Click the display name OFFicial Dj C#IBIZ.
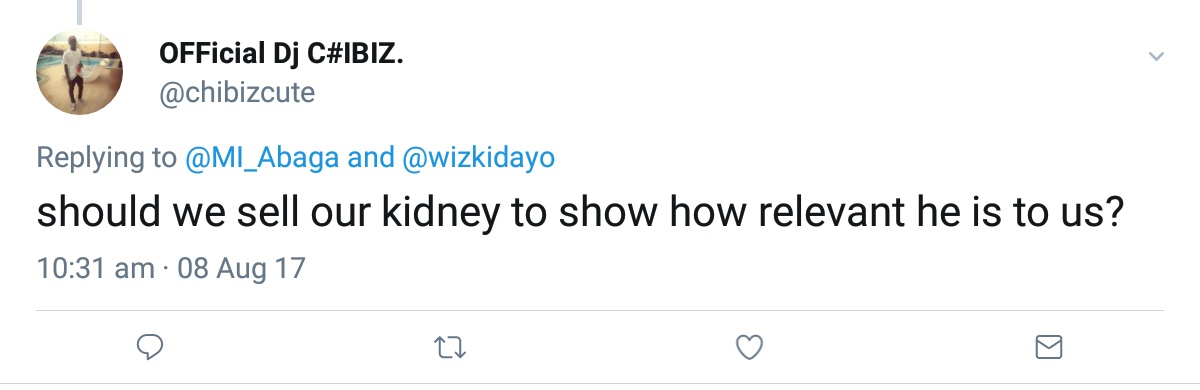This screenshot has width=1200, height=390. click(x=281, y=56)
